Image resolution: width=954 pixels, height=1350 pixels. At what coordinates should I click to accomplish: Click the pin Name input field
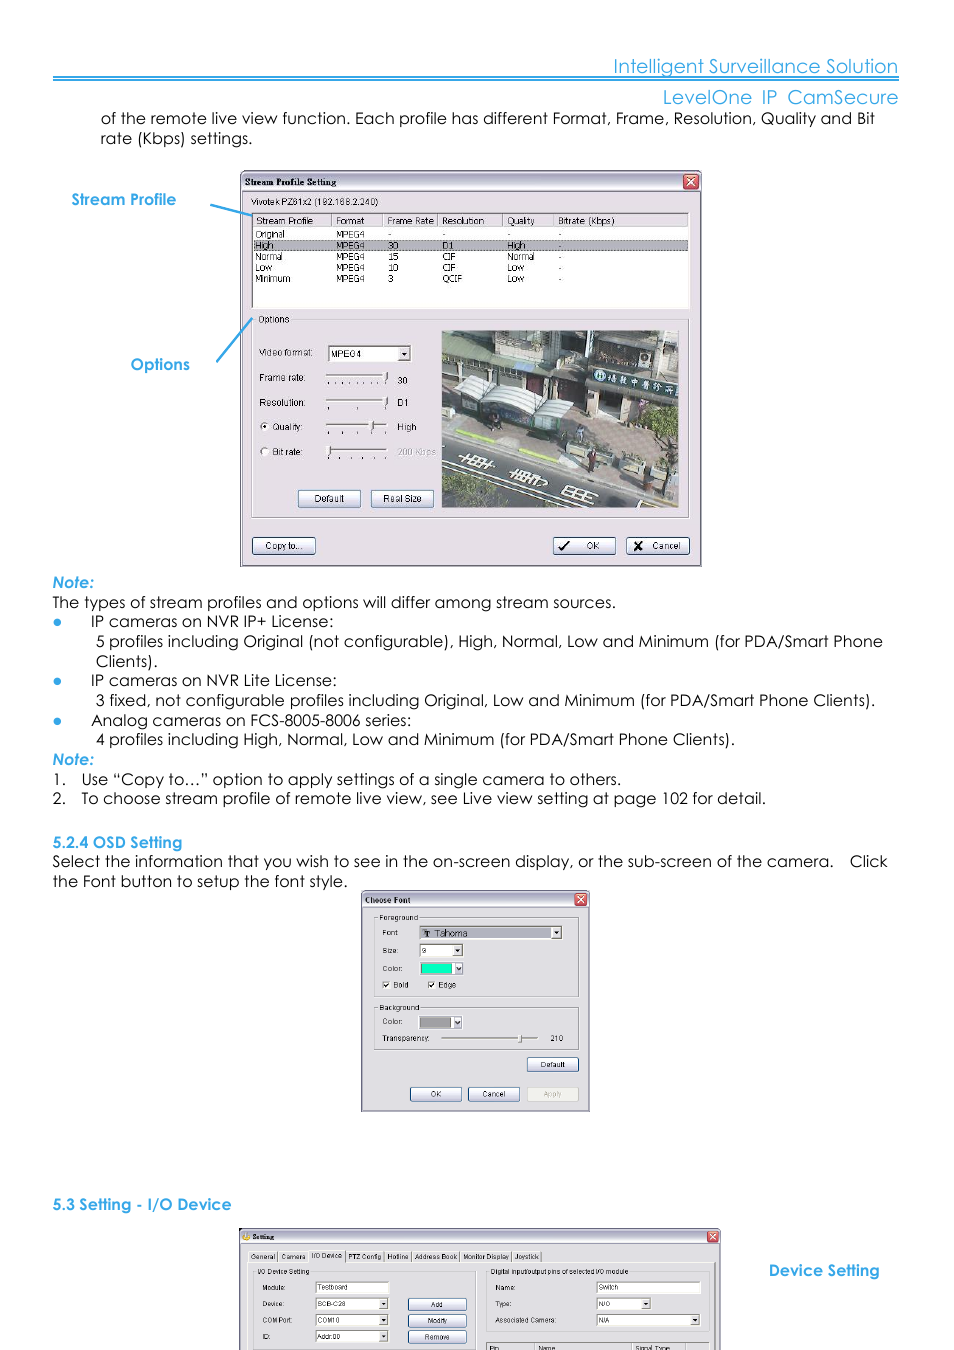click(648, 1288)
